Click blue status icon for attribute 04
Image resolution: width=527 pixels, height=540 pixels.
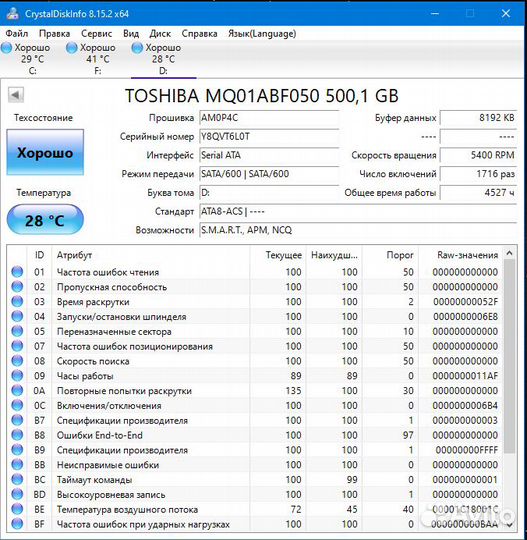pos(17,316)
